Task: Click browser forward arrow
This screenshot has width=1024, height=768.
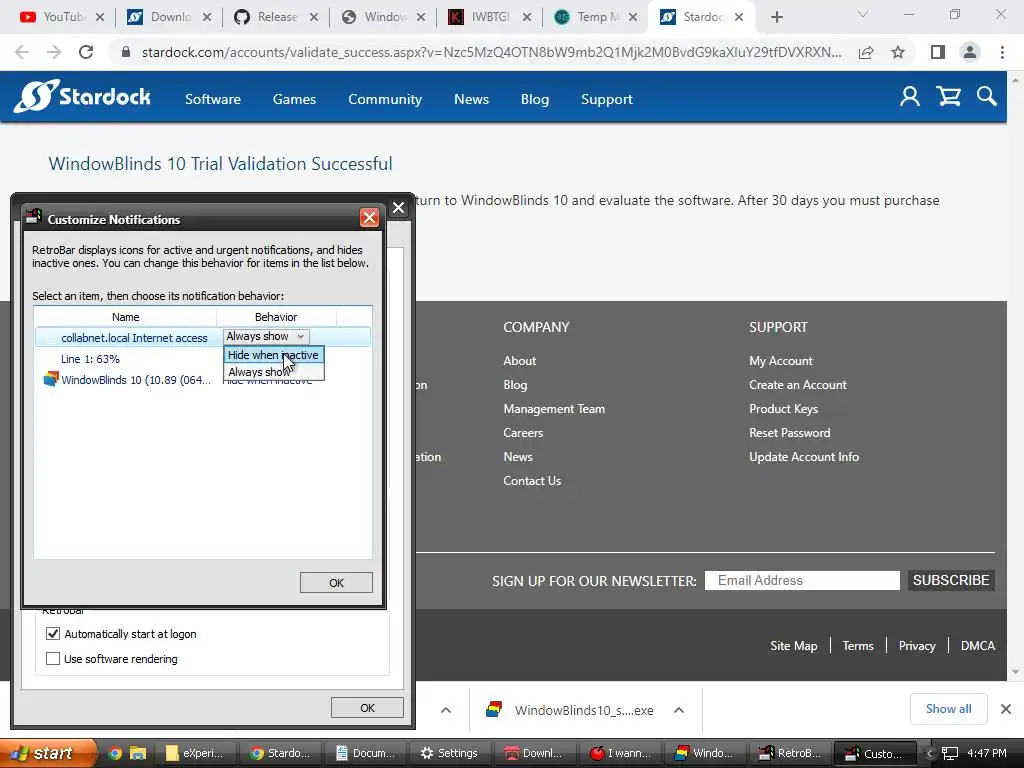Action: pyautogui.click(x=54, y=52)
